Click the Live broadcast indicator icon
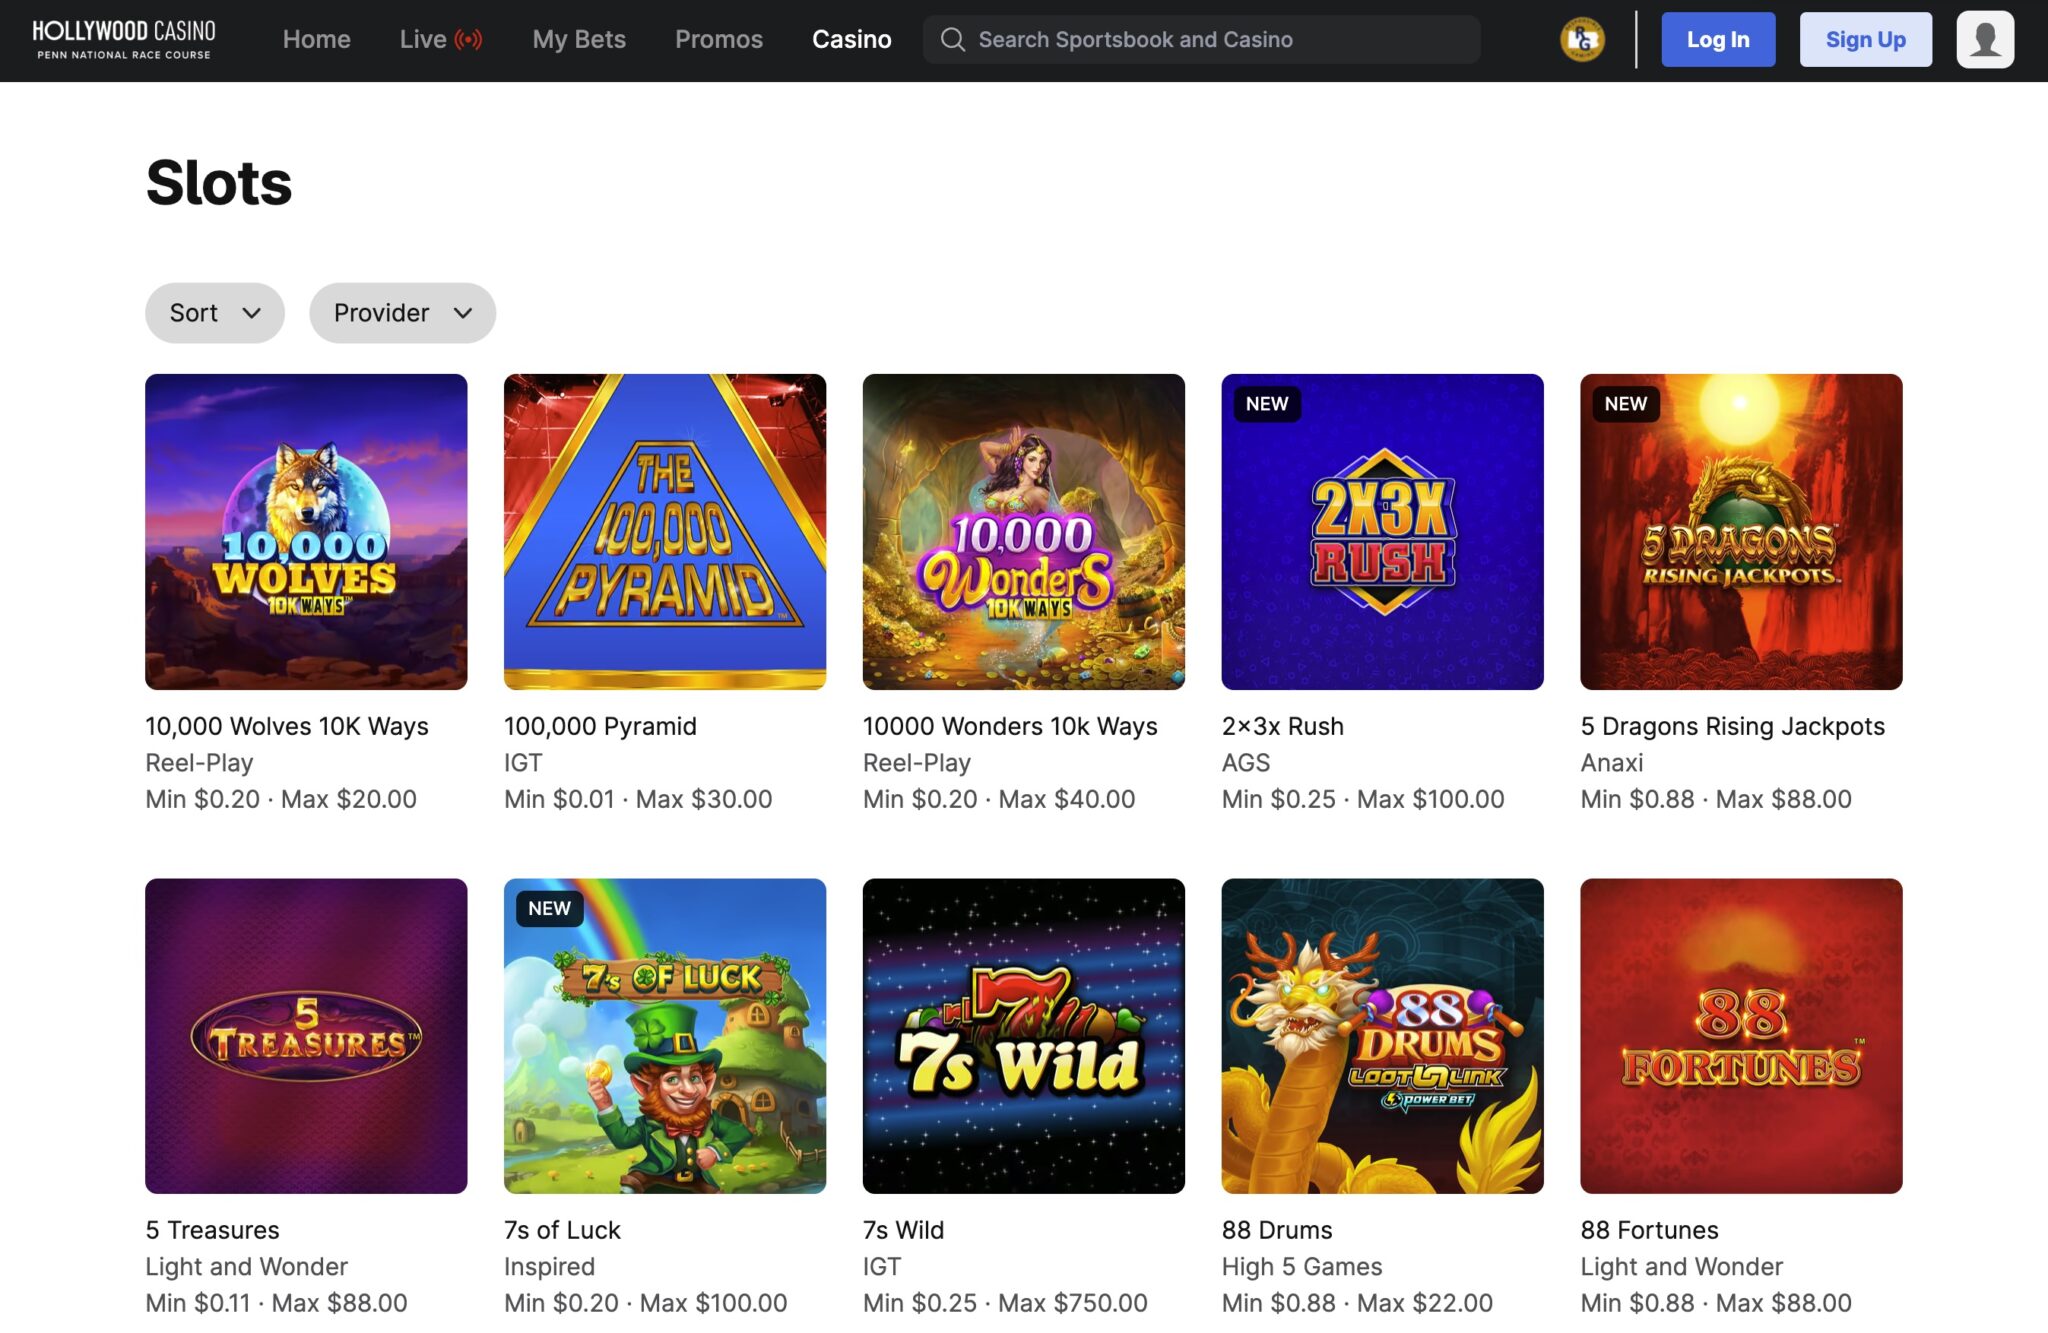 click(468, 39)
